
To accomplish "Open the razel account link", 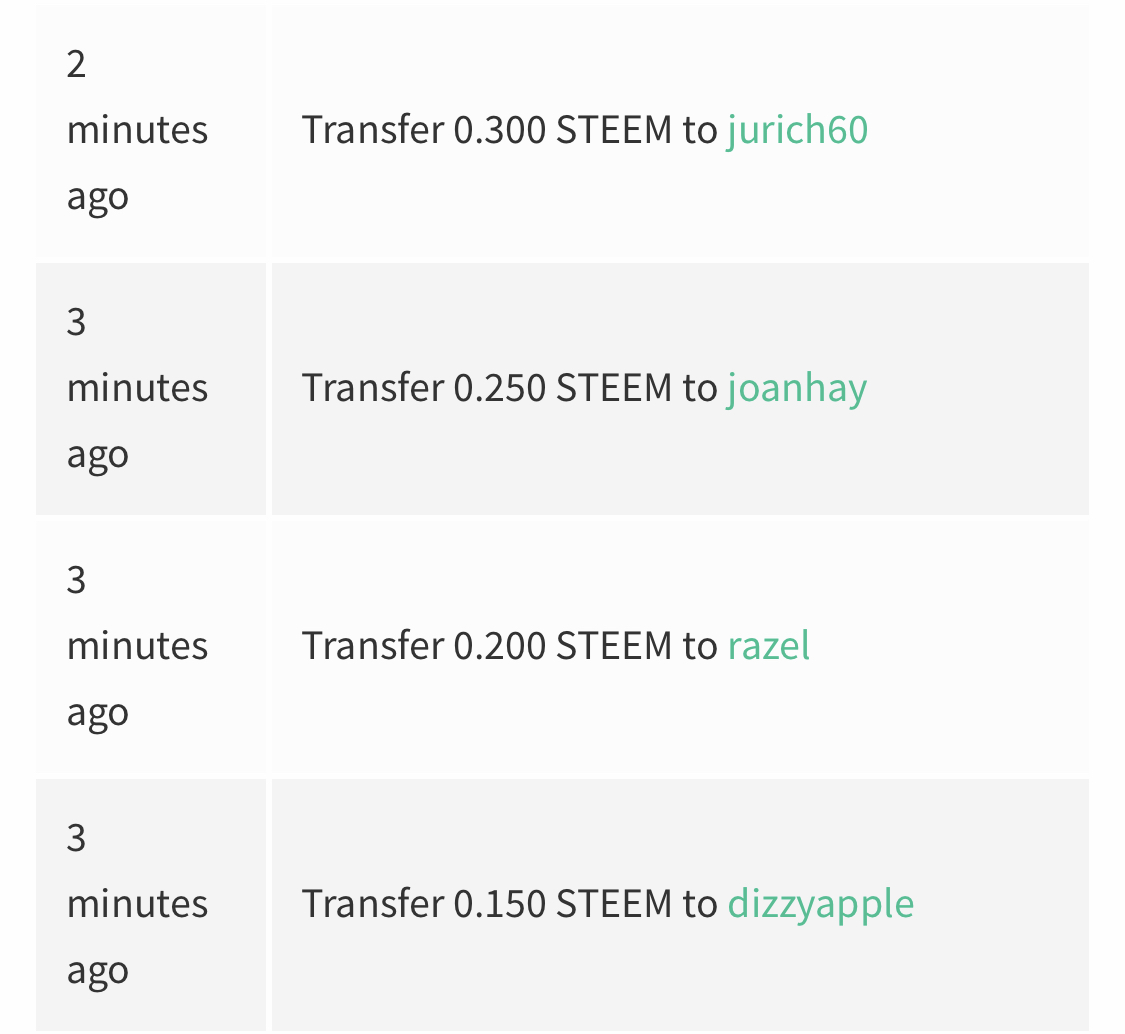I will pos(768,645).
